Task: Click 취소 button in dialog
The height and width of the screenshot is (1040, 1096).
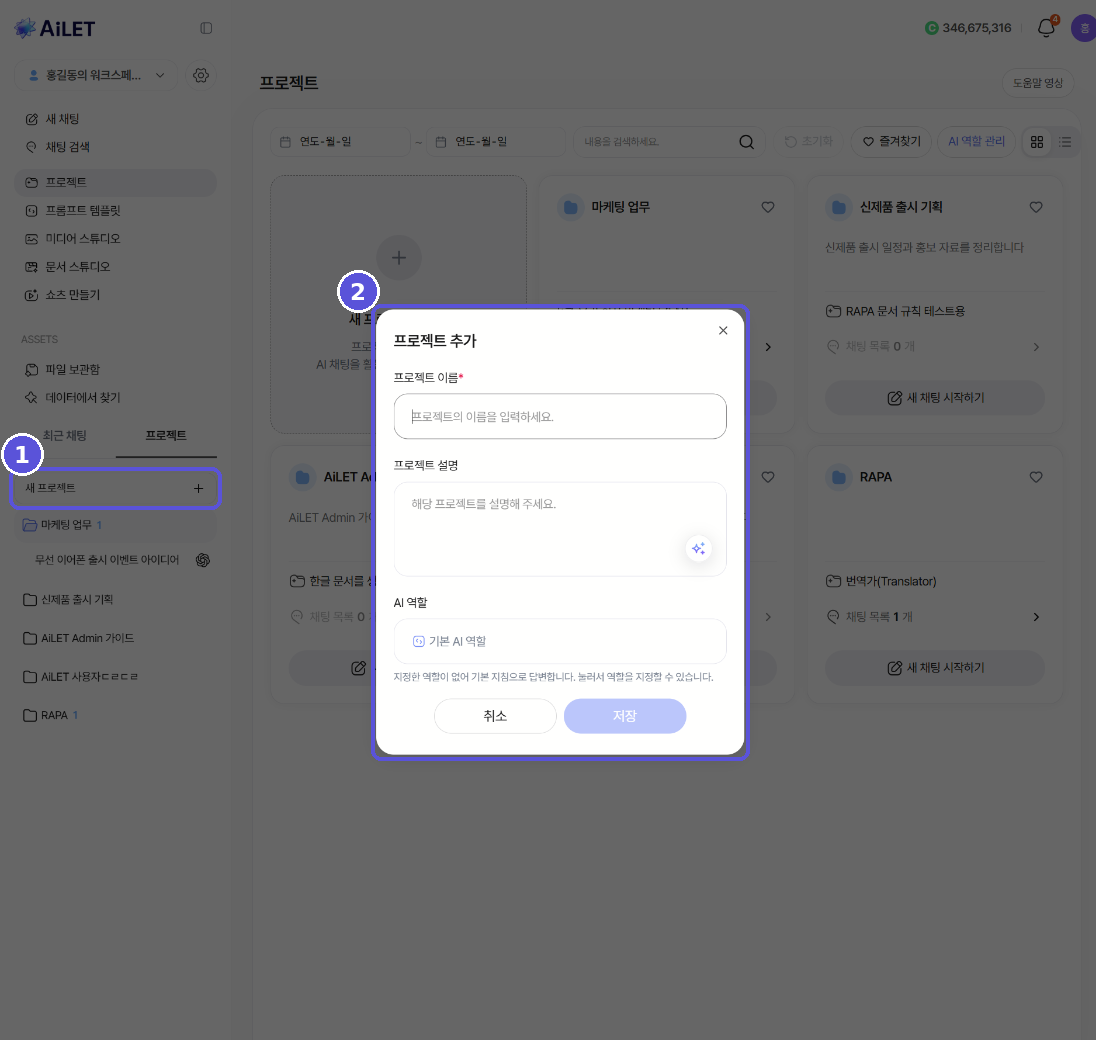Action: click(495, 716)
